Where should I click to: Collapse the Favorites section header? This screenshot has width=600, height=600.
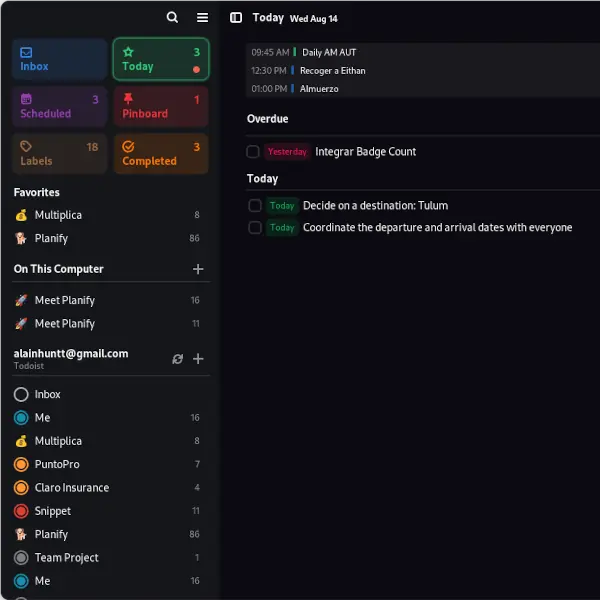[37, 192]
